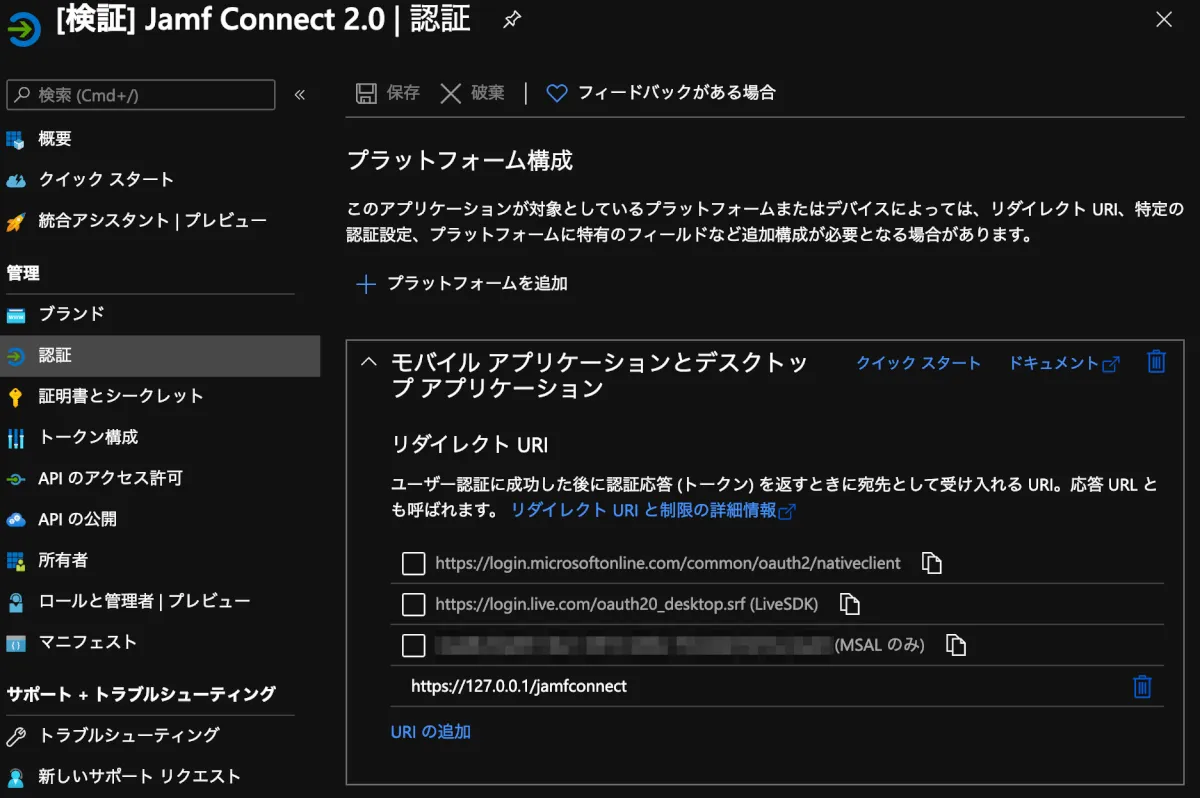Image resolution: width=1200 pixels, height=798 pixels.
Task: Click the ブランド icon in sidebar
Action: [x=15, y=315]
